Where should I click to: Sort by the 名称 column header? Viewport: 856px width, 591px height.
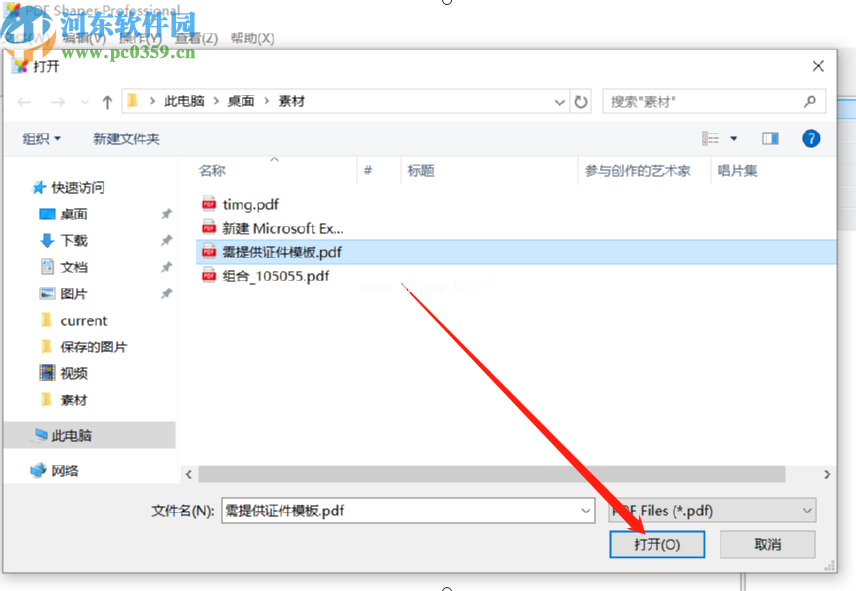(x=212, y=171)
